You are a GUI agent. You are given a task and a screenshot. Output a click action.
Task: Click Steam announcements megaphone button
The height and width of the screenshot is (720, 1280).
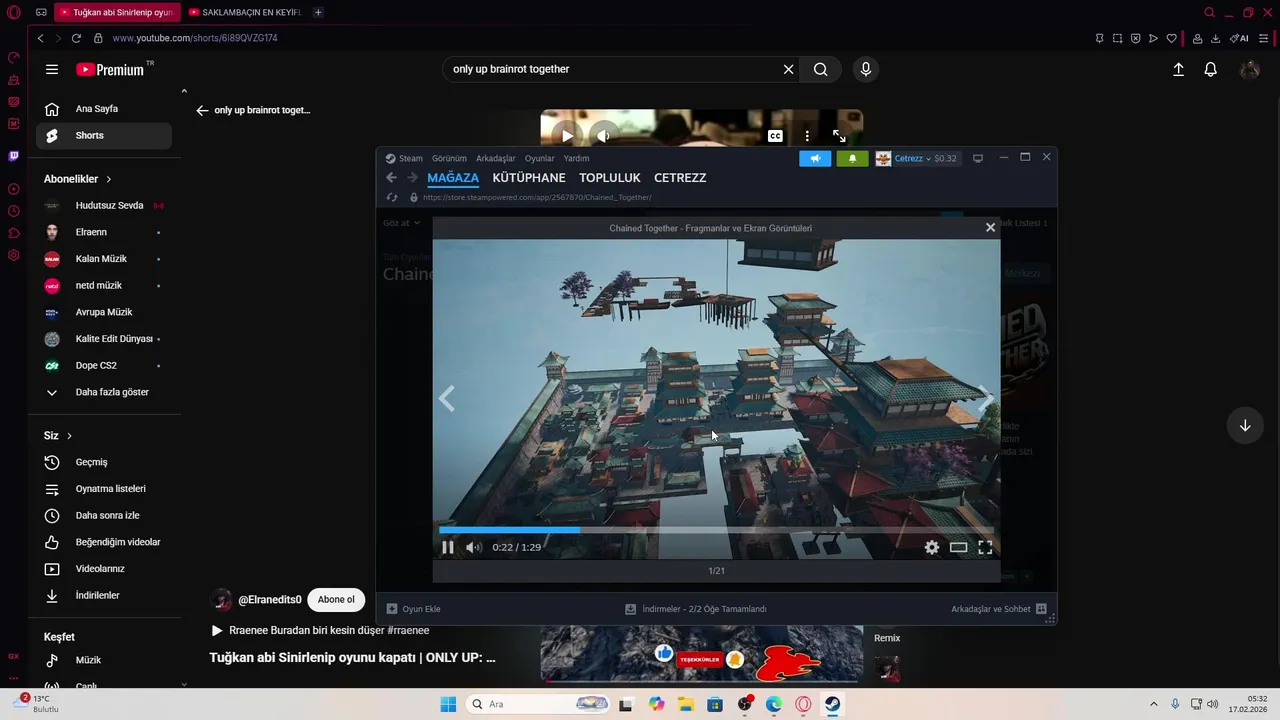click(815, 158)
